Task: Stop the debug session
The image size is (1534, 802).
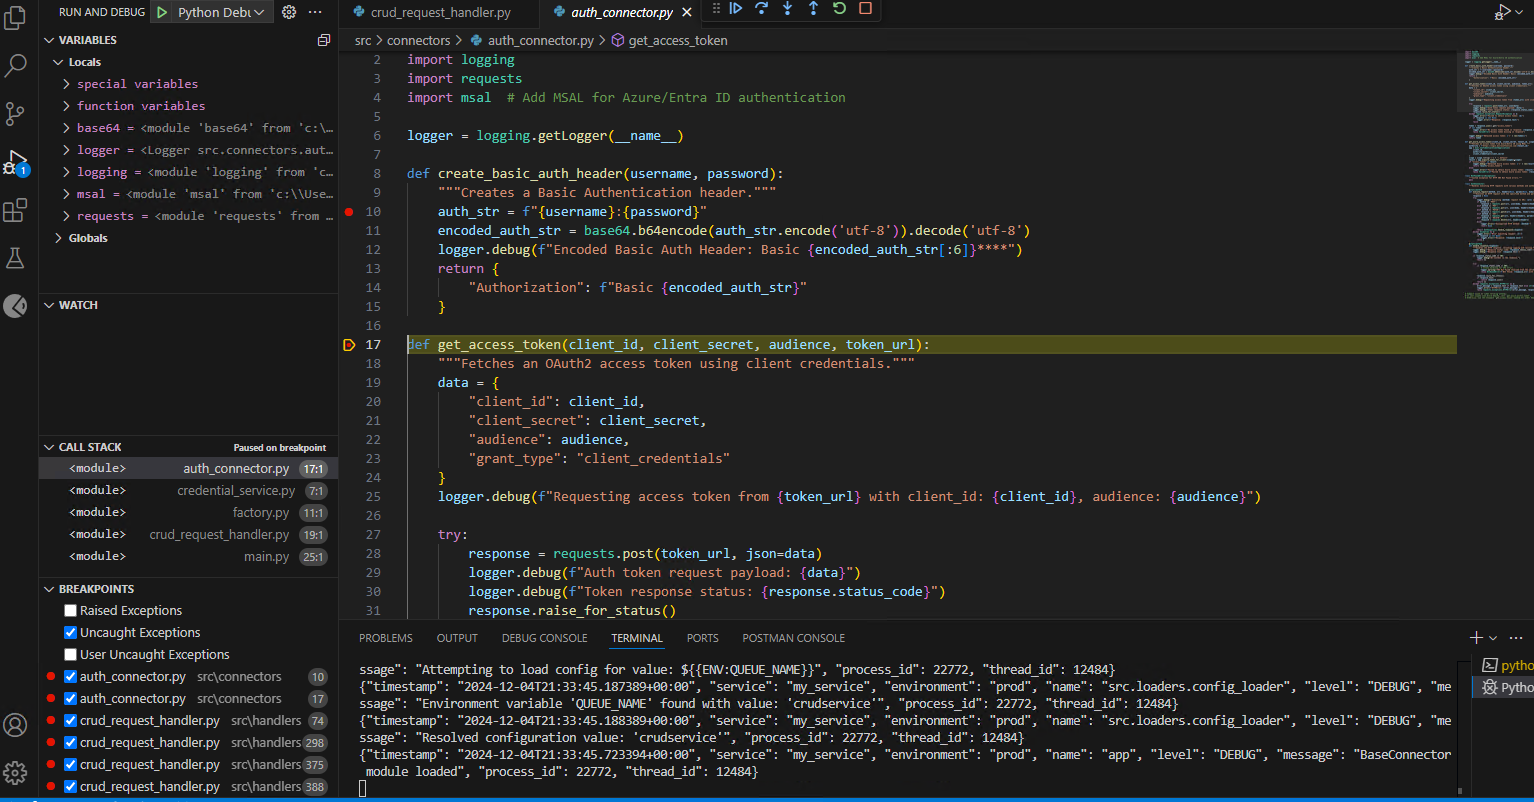Action: 865,8
